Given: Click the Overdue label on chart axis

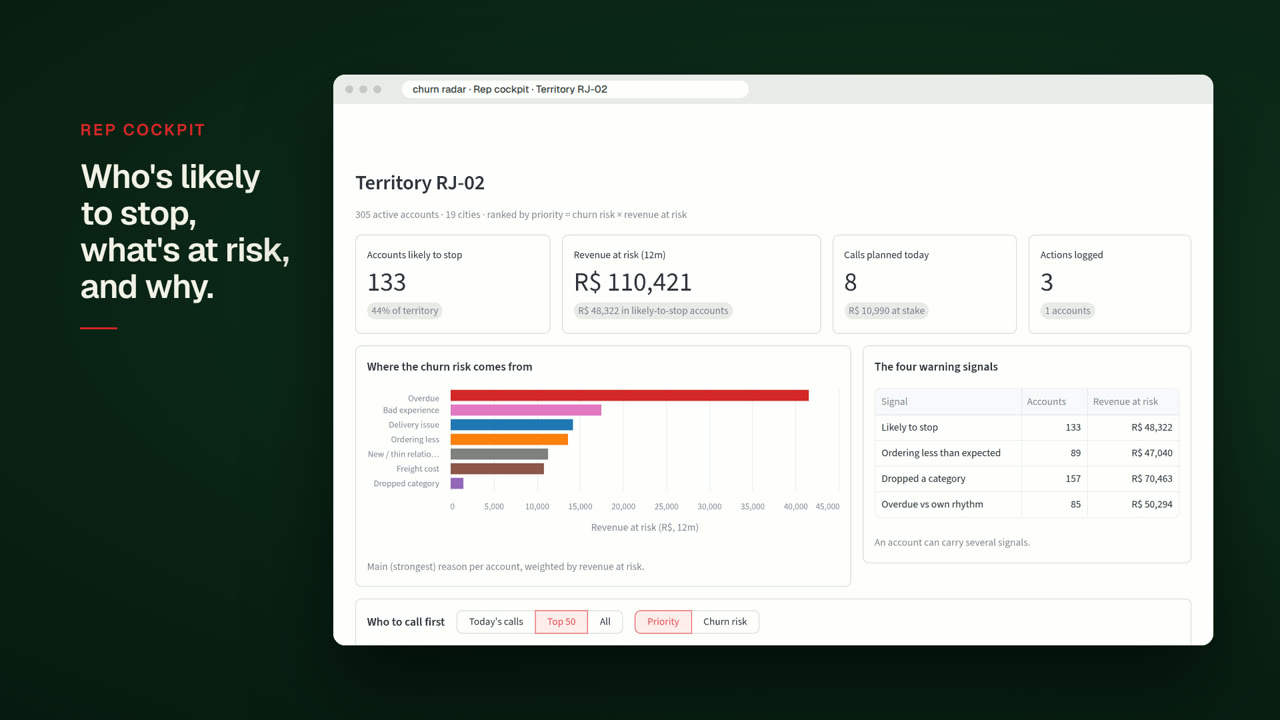Looking at the screenshot, I should pyautogui.click(x=423, y=398).
